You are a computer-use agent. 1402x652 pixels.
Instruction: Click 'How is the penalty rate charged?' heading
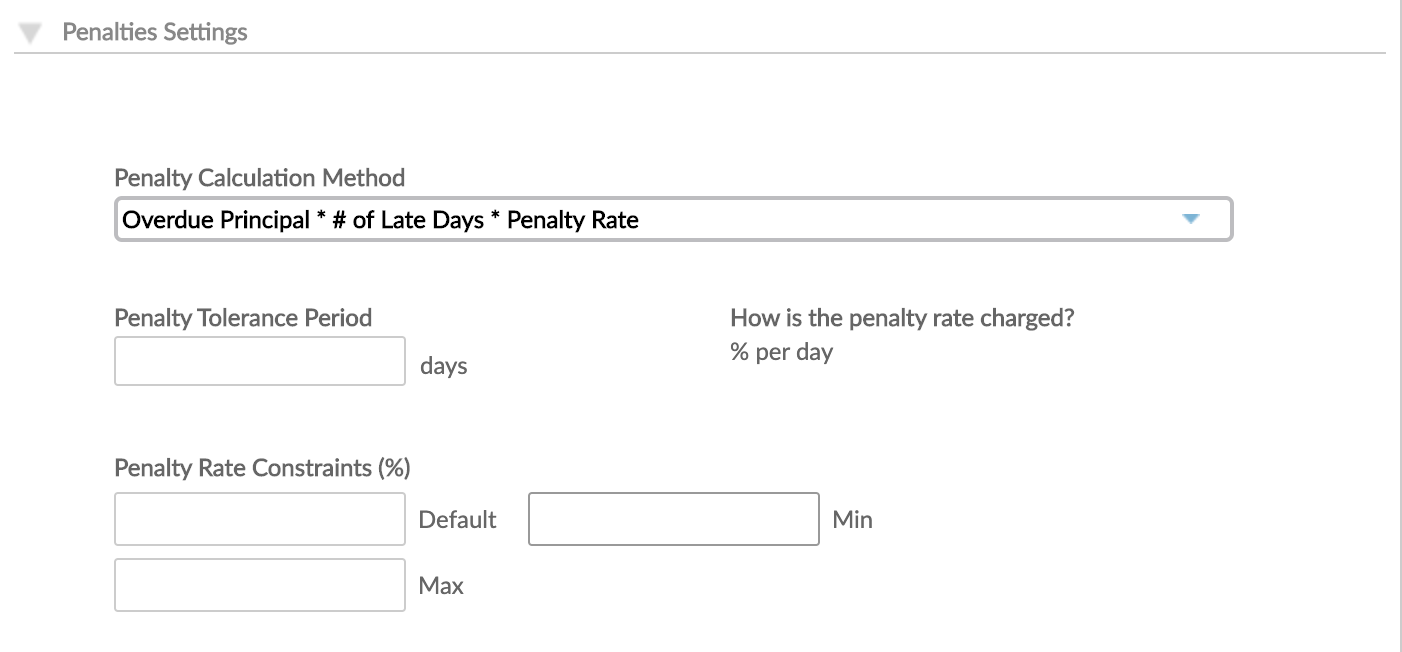click(901, 317)
